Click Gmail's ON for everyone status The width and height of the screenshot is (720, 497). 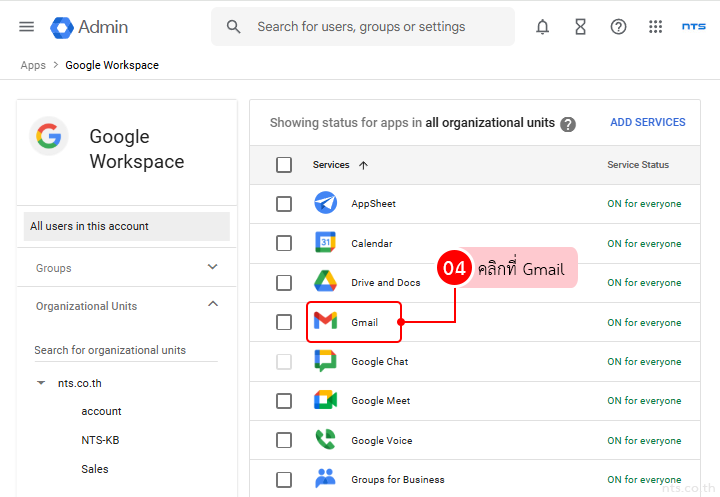pyautogui.click(x=644, y=322)
